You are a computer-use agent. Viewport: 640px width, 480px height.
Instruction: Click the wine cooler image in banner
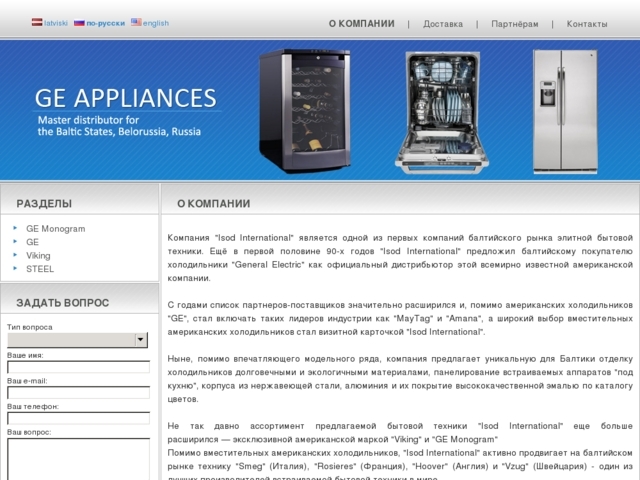pos(305,110)
